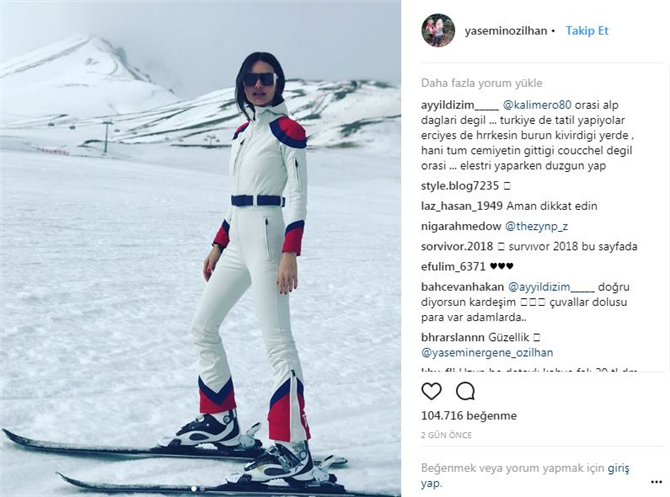Like the post with the heart icon

[431, 391]
